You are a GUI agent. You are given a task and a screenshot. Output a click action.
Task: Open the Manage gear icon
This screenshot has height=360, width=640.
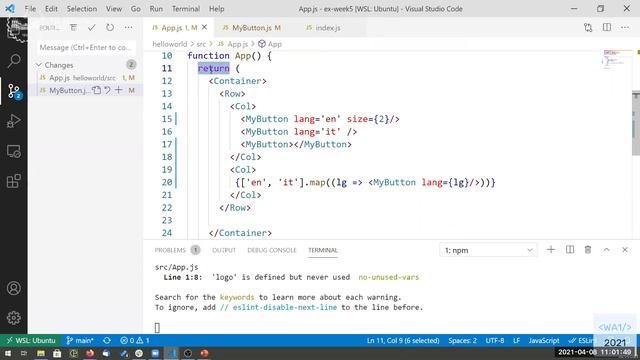tap(14, 318)
